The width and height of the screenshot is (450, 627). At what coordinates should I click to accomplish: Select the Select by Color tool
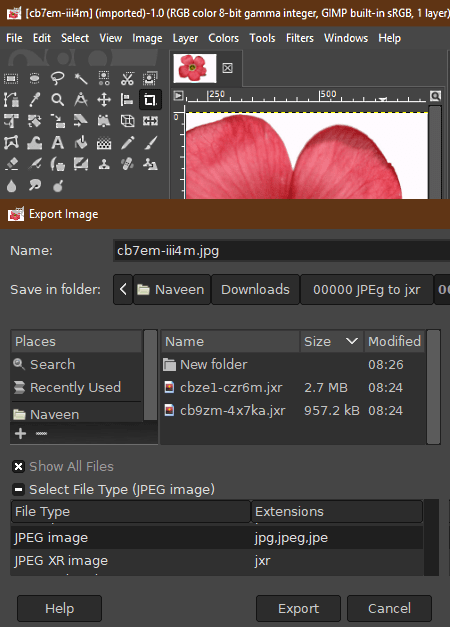coord(104,78)
